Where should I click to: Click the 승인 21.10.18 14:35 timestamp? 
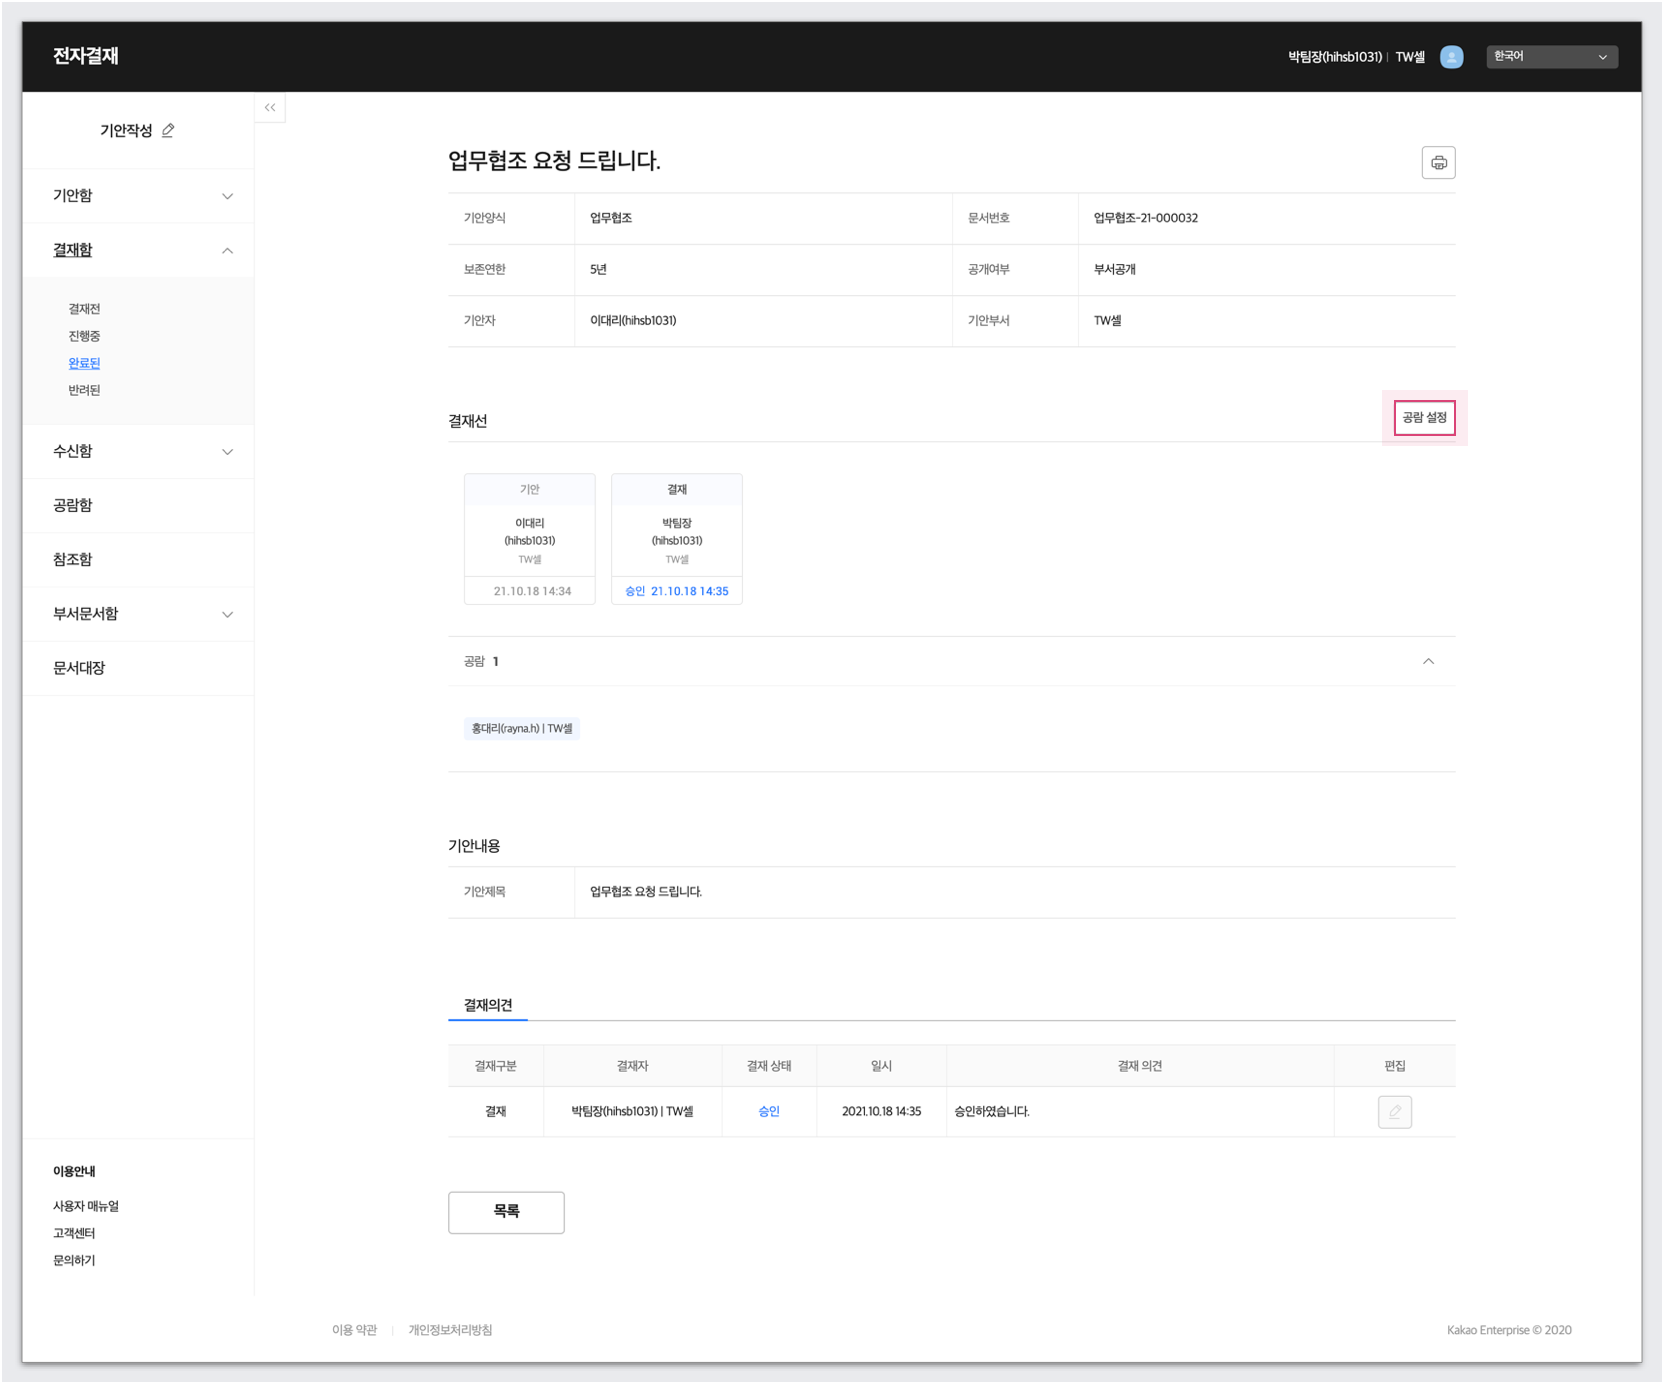677,591
